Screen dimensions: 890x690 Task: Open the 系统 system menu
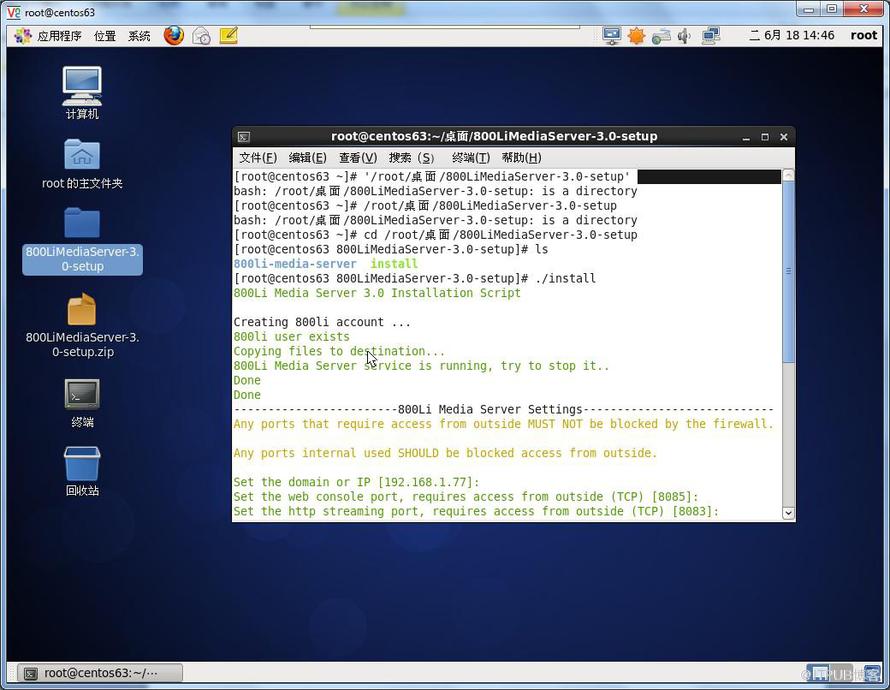138,36
